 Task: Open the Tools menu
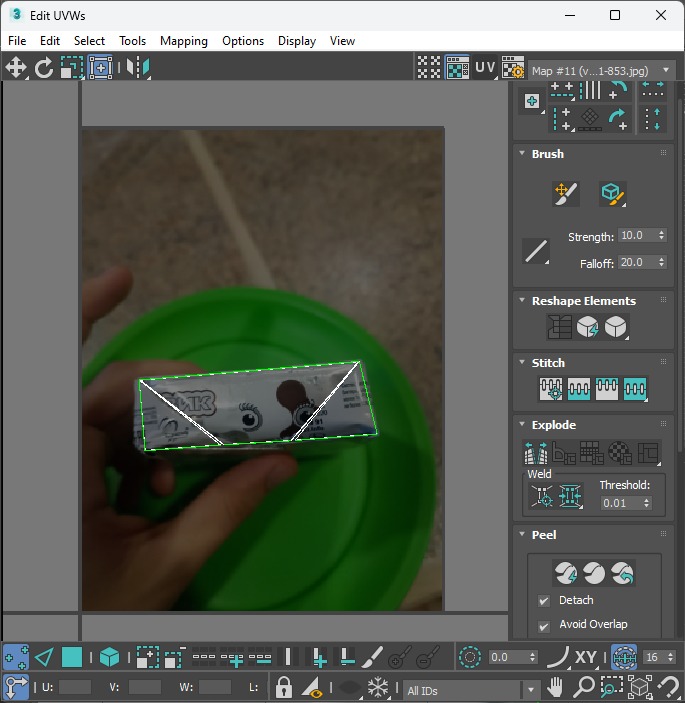coord(132,41)
